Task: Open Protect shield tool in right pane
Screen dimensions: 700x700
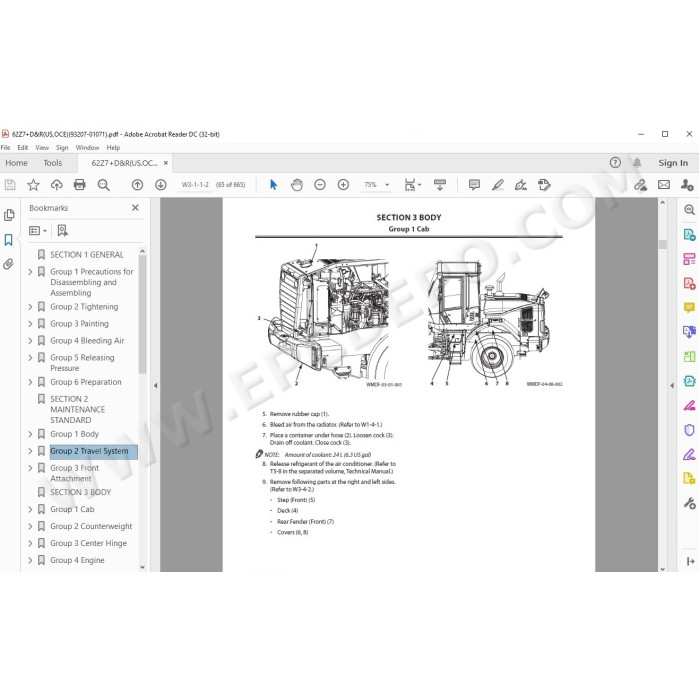Action: 689,429
